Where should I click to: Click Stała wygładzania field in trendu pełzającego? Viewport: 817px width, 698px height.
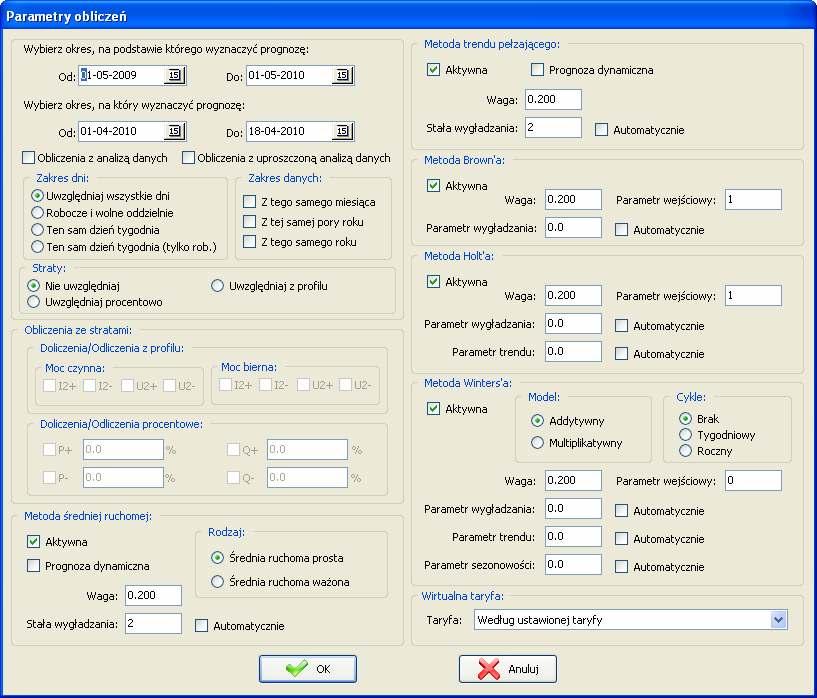point(553,128)
